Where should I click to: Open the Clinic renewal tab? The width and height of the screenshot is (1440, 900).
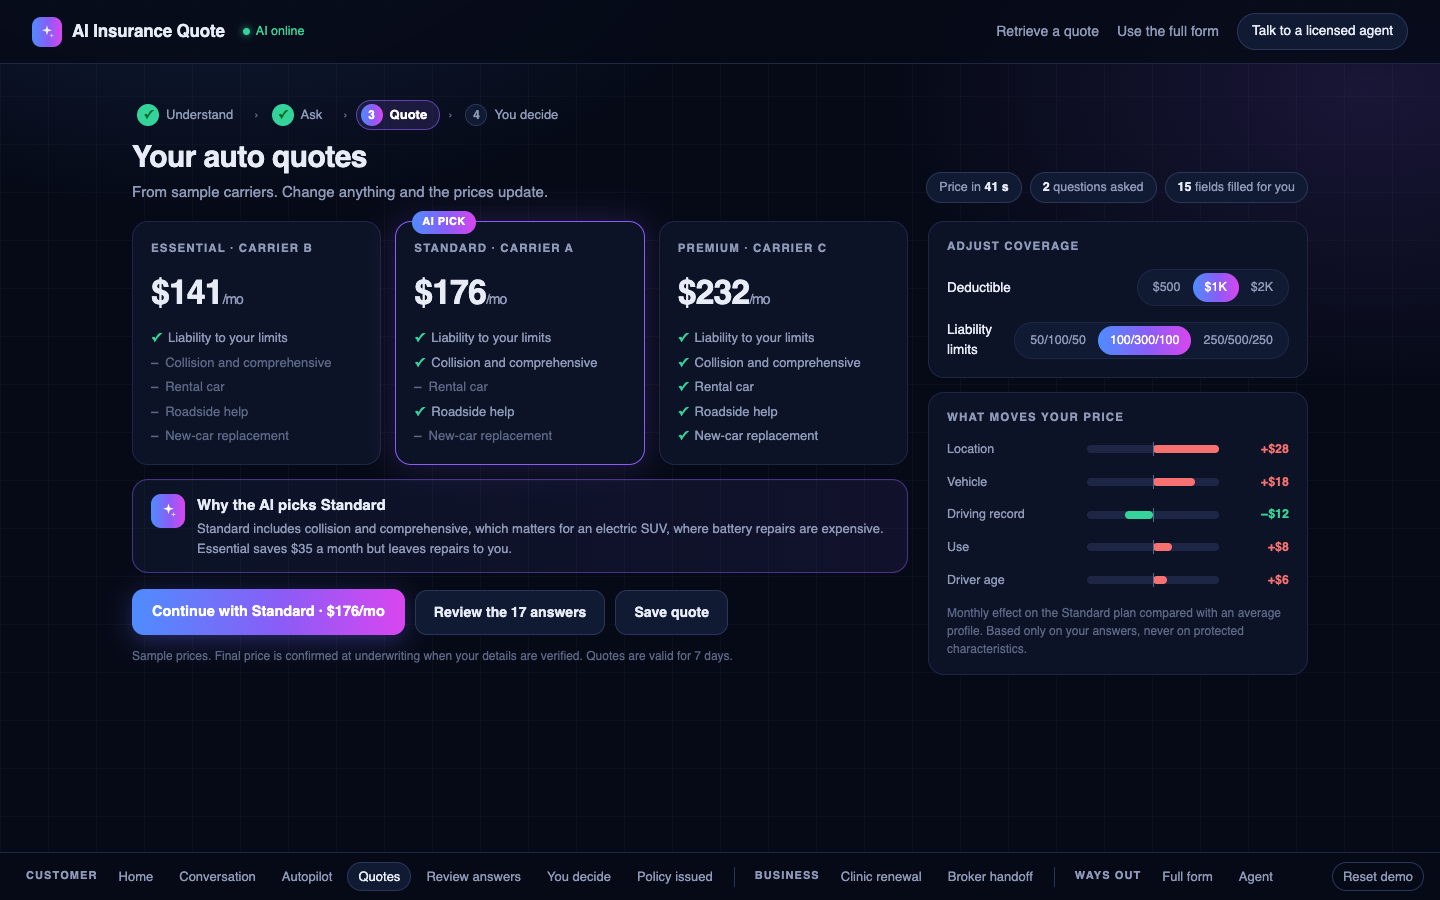coord(881,876)
